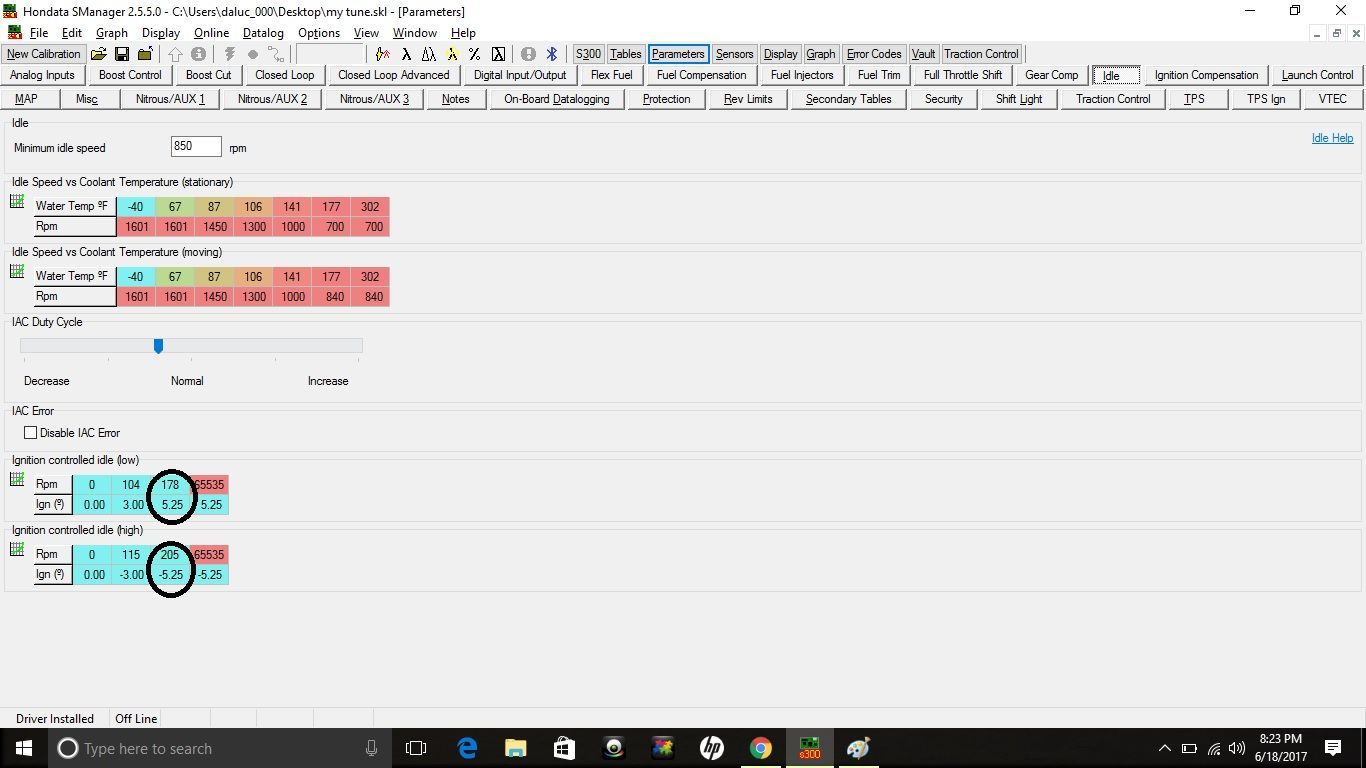The width and height of the screenshot is (1366, 768).
Task: Open graph icon beside stationary idle speed table
Action: coord(17,202)
